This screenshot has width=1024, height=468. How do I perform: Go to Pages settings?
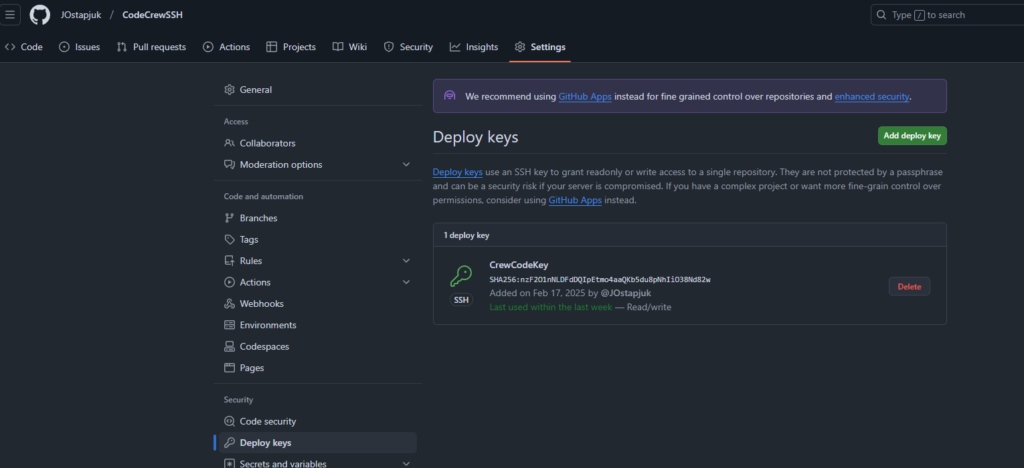(317, 367)
